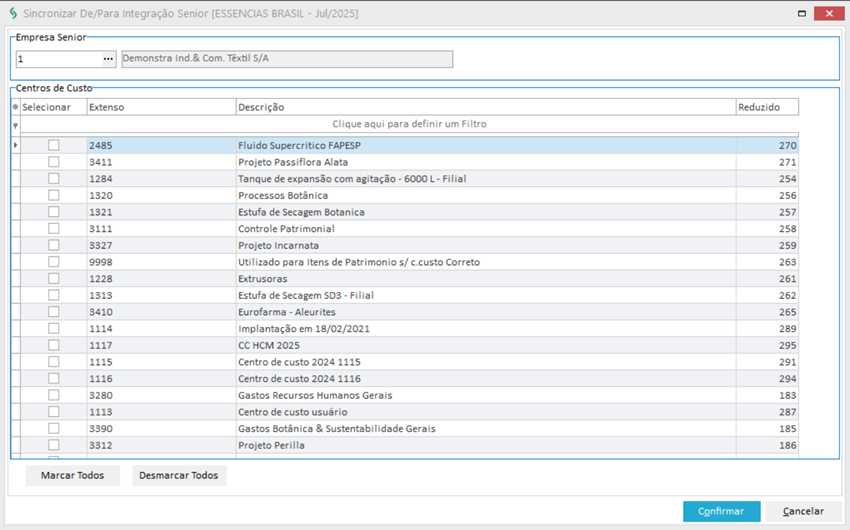Click the filter row funnel icon

point(15,125)
